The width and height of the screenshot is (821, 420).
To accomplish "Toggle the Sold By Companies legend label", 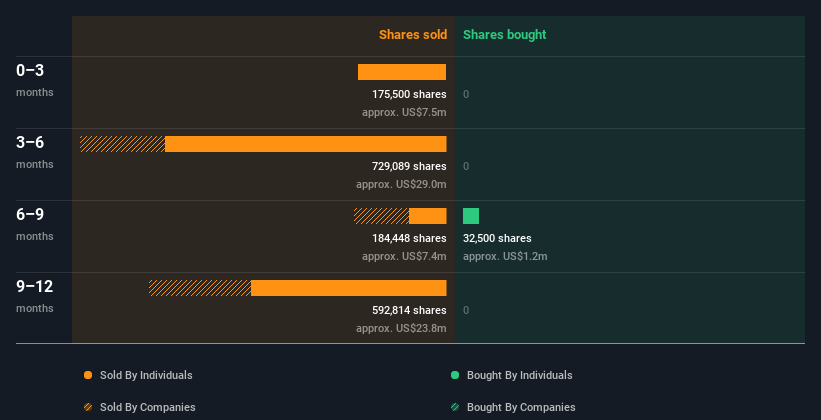I will point(147,407).
